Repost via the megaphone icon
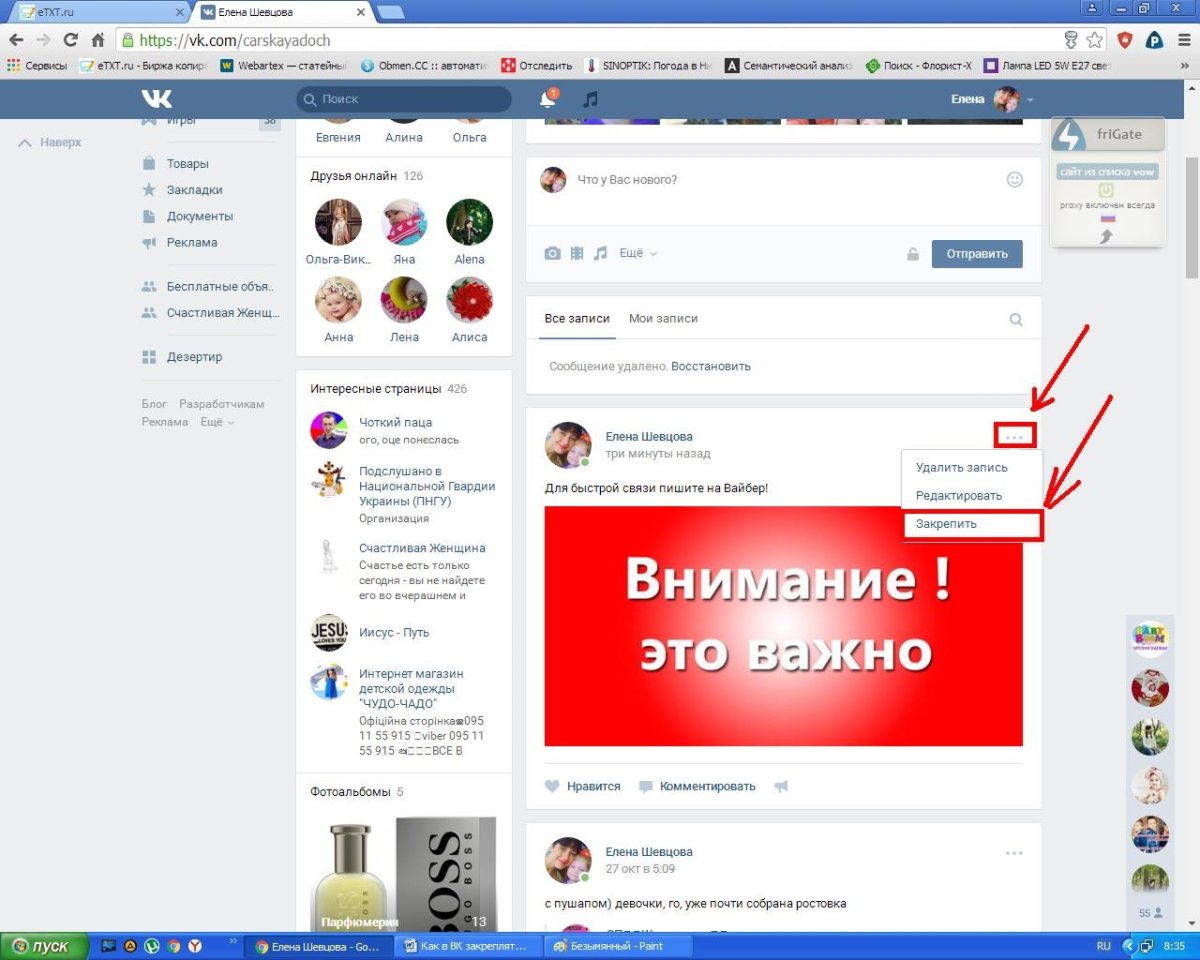This screenshot has height=960, width=1200. point(780,786)
